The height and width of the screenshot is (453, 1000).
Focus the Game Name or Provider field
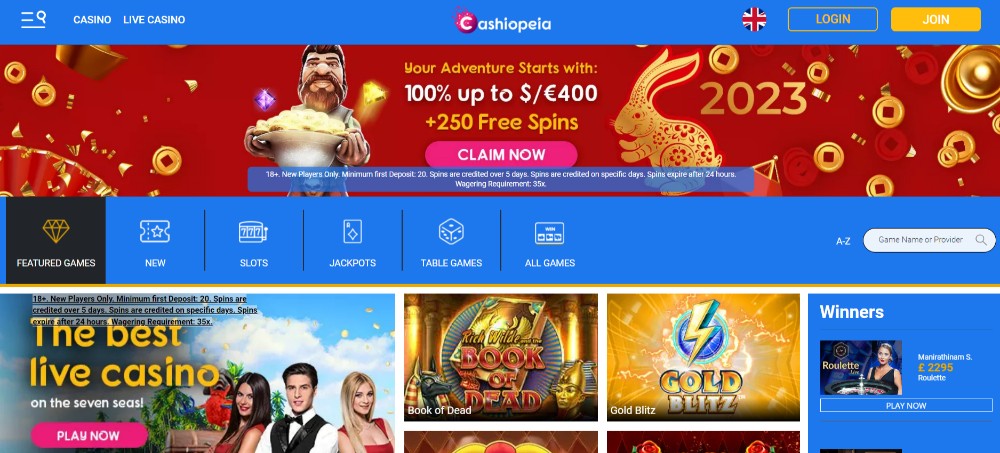coord(929,240)
